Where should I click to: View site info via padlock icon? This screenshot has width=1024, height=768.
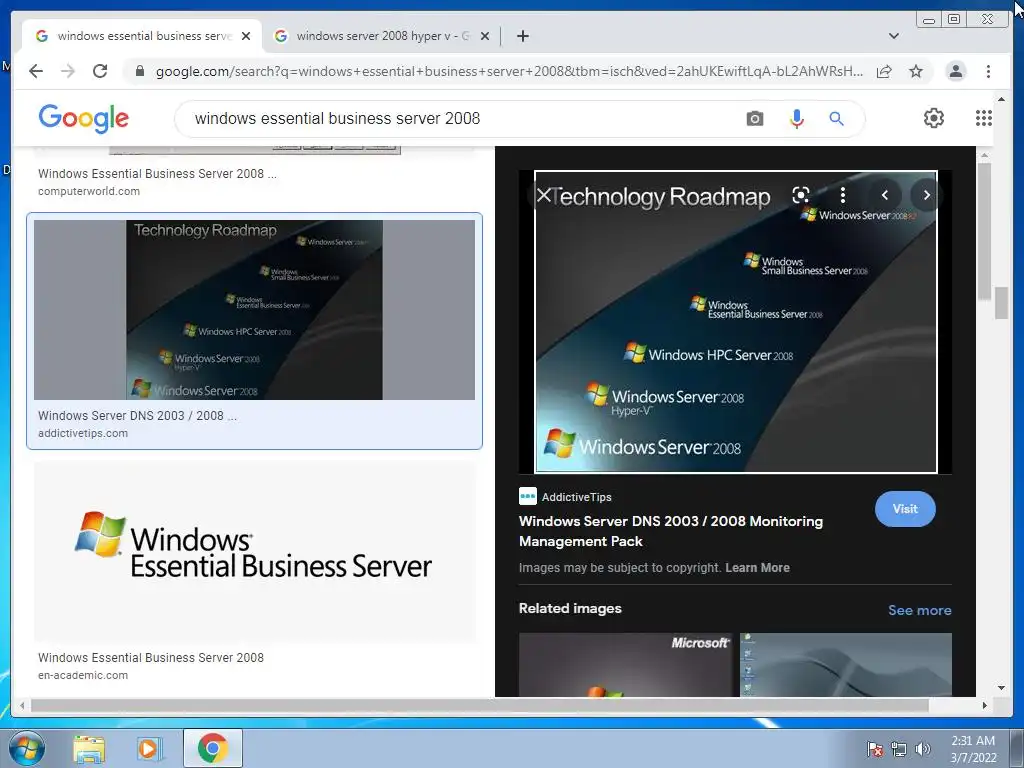[x=139, y=71]
